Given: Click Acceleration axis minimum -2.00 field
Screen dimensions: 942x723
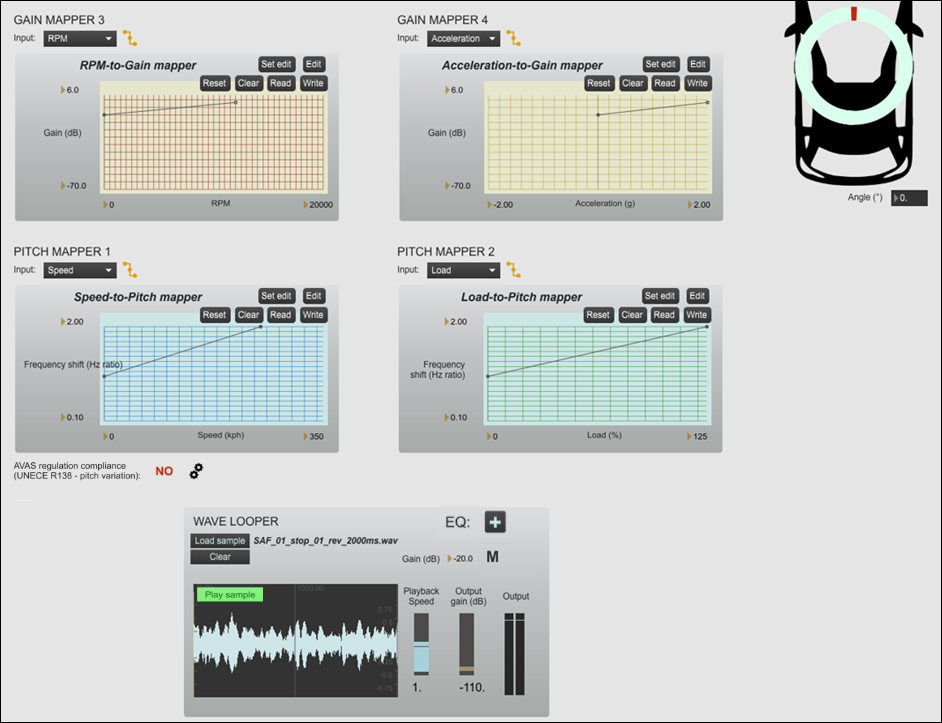Looking at the screenshot, I should [x=500, y=205].
